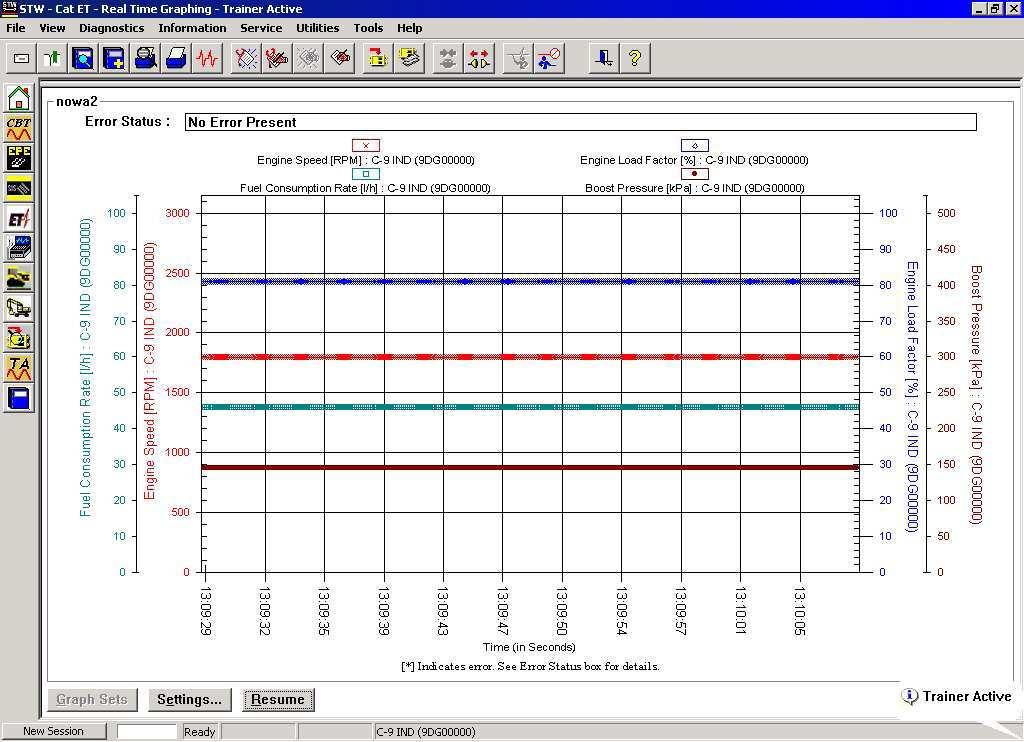
Task: Click the gray connect plug toolbar icon
Action: (x=447, y=59)
